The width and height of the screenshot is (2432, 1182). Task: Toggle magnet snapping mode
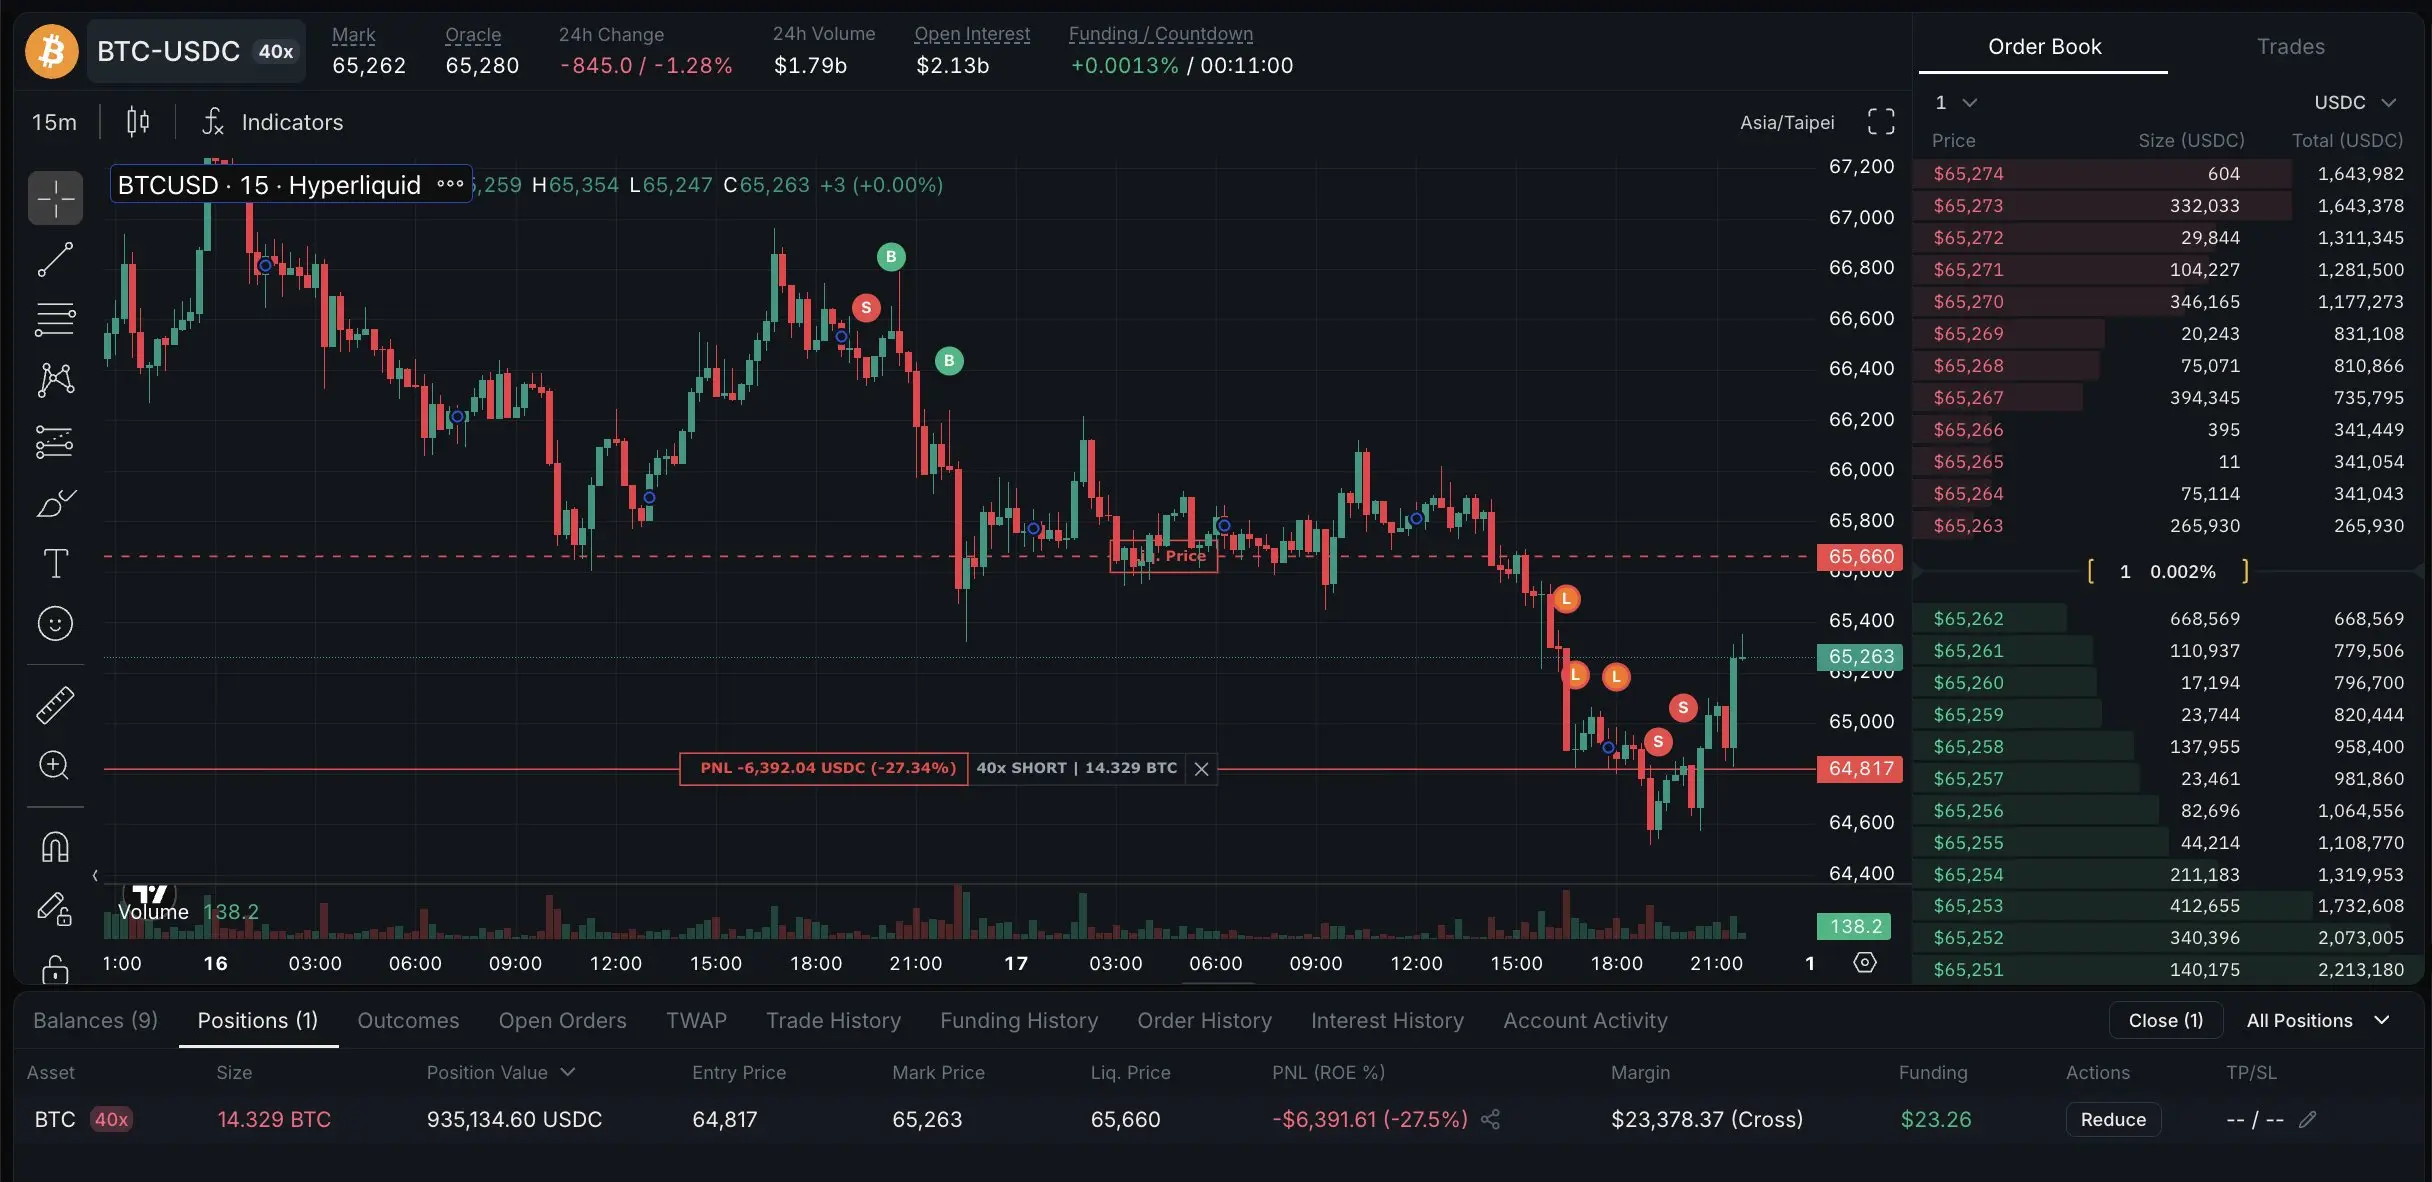(55, 847)
